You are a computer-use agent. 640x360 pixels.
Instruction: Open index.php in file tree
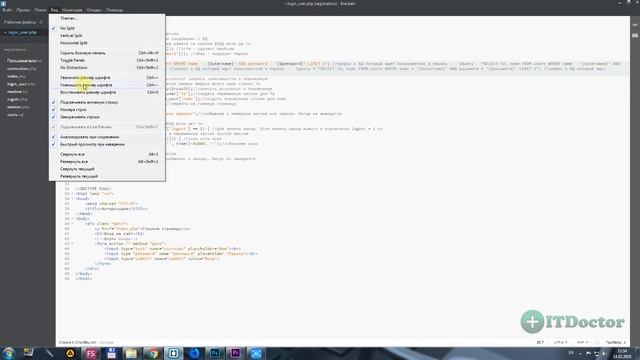(x=16, y=76)
